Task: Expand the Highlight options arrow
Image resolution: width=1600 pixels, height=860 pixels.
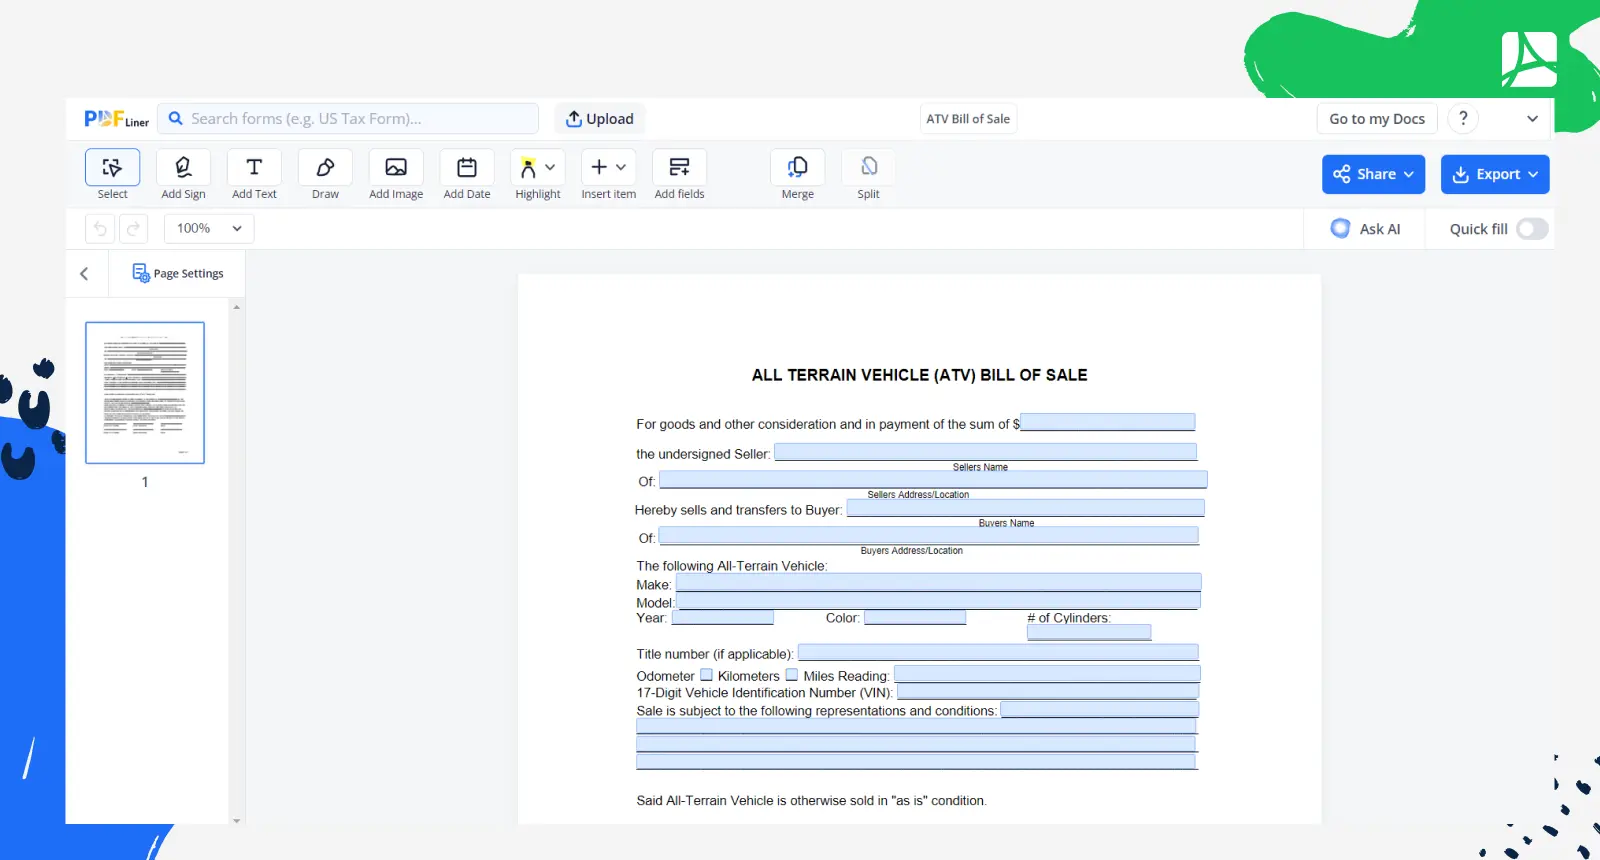Action: (x=550, y=167)
